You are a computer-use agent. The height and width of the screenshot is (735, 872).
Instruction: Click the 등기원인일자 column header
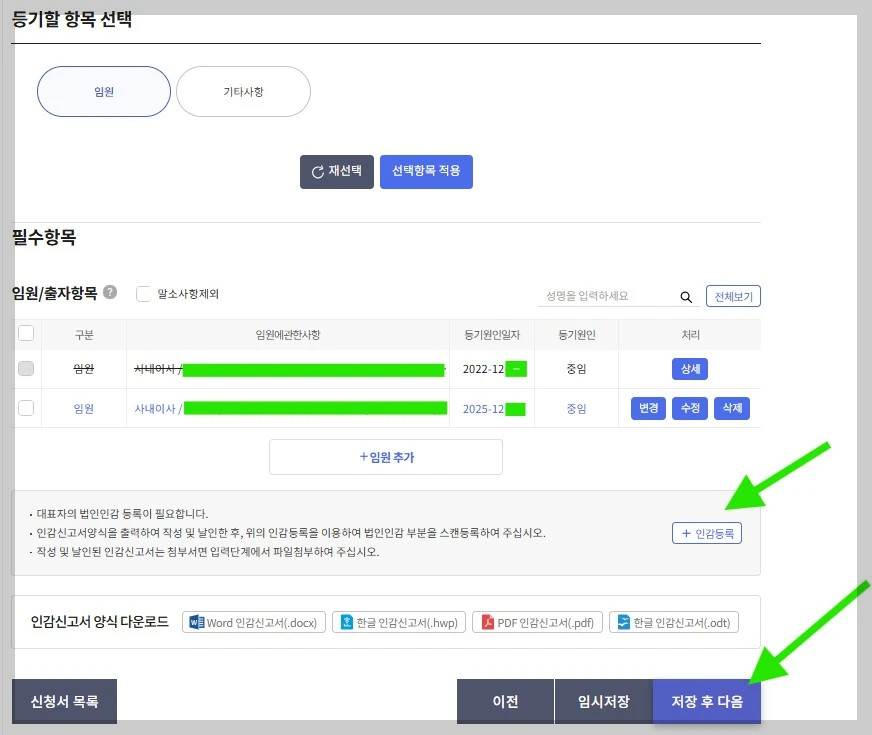point(492,335)
